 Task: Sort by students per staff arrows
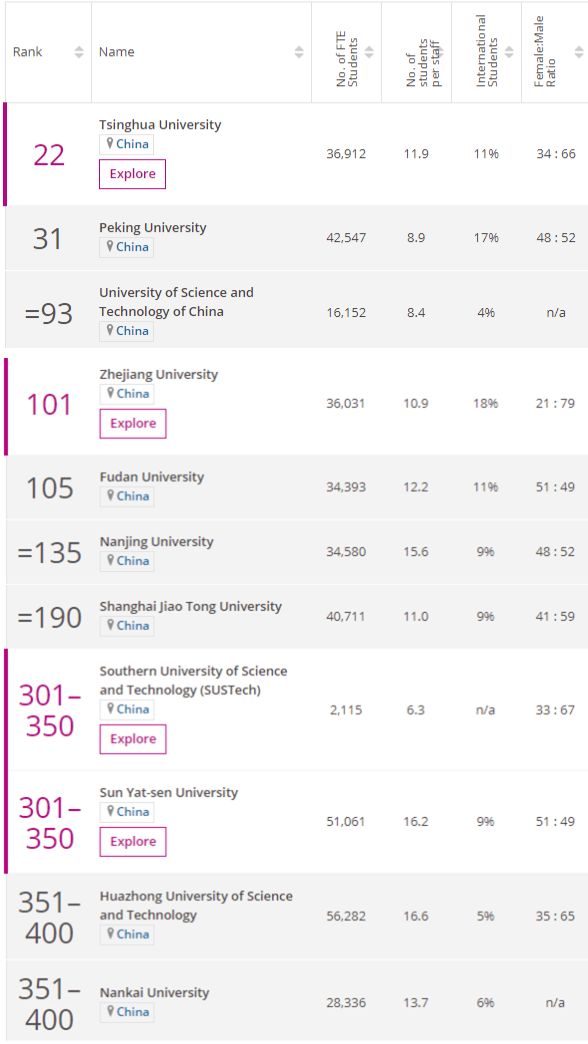(439, 52)
